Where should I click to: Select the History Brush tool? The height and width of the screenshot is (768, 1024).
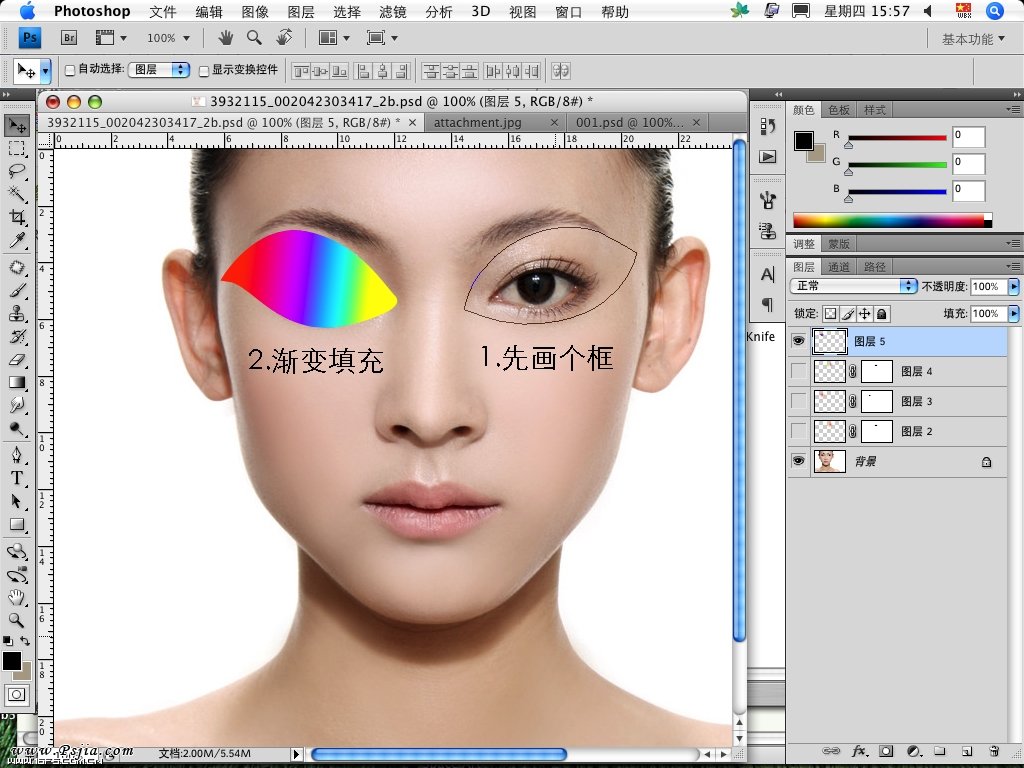click(x=17, y=336)
